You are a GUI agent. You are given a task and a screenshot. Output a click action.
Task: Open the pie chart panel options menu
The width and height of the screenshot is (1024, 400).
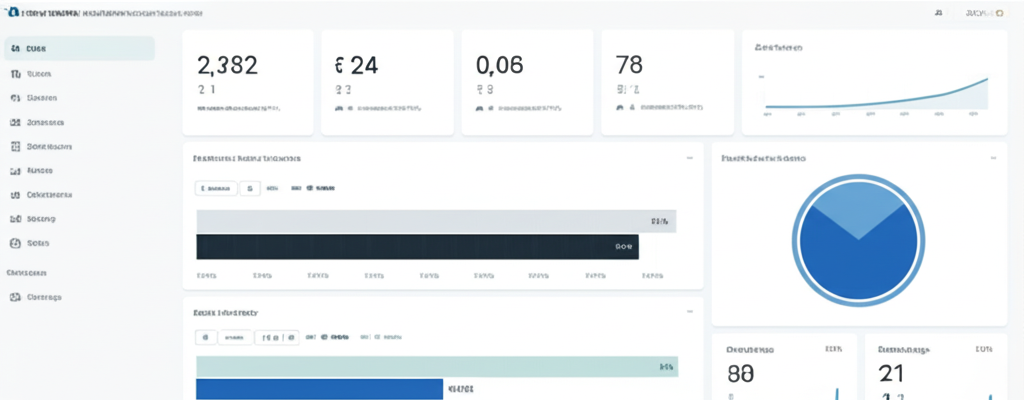pos(993,158)
